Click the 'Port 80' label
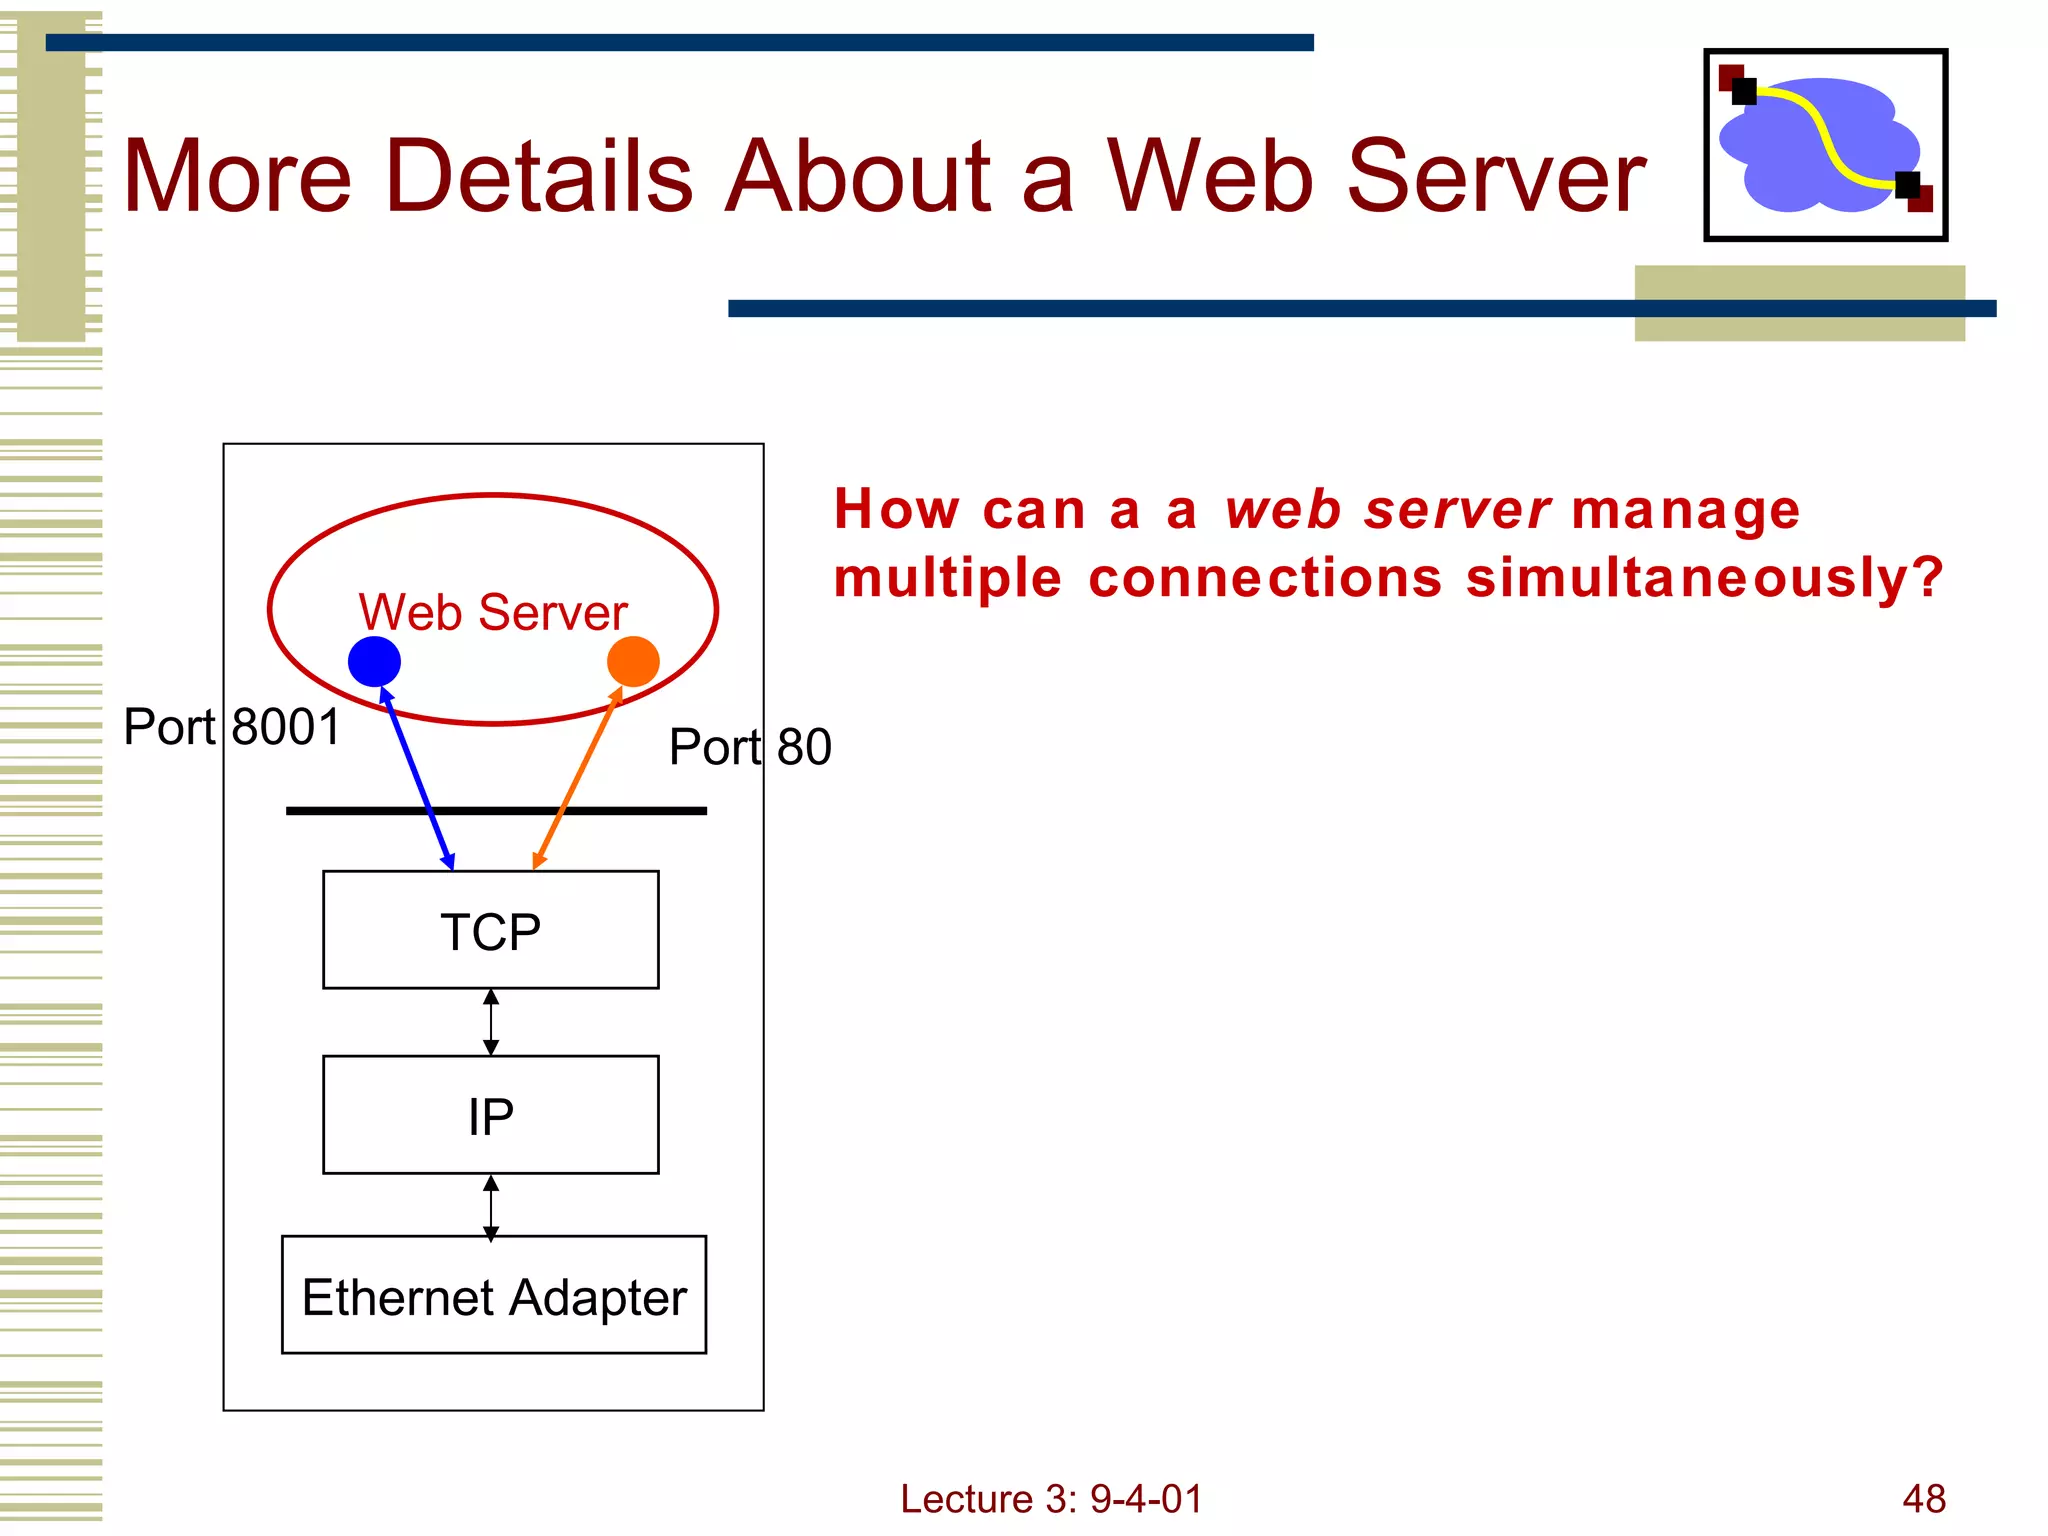 750,747
